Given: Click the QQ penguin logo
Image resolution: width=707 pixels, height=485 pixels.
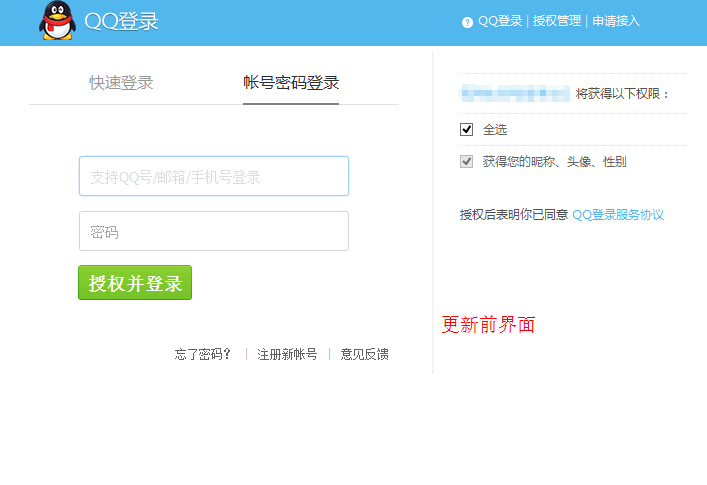Looking at the screenshot, I should 57,21.
